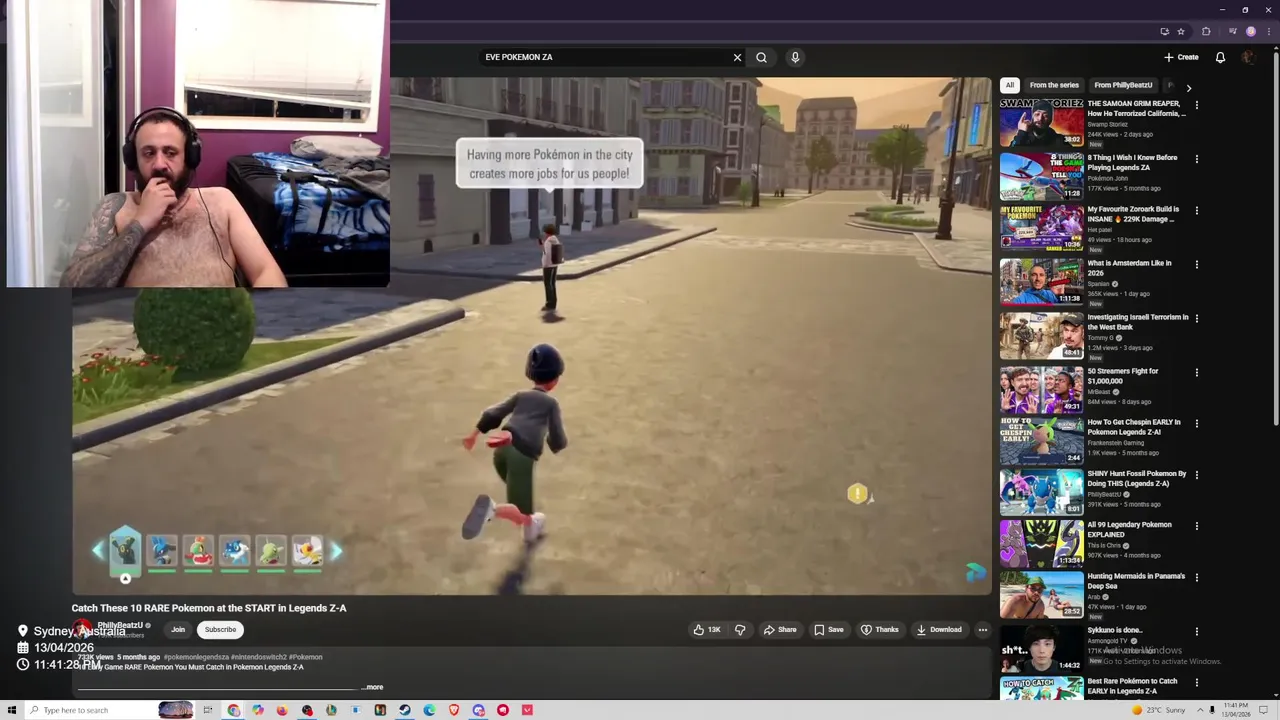Select the 'All' filter chip
This screenshot has width=1280, height=720.
[1010, 85]
